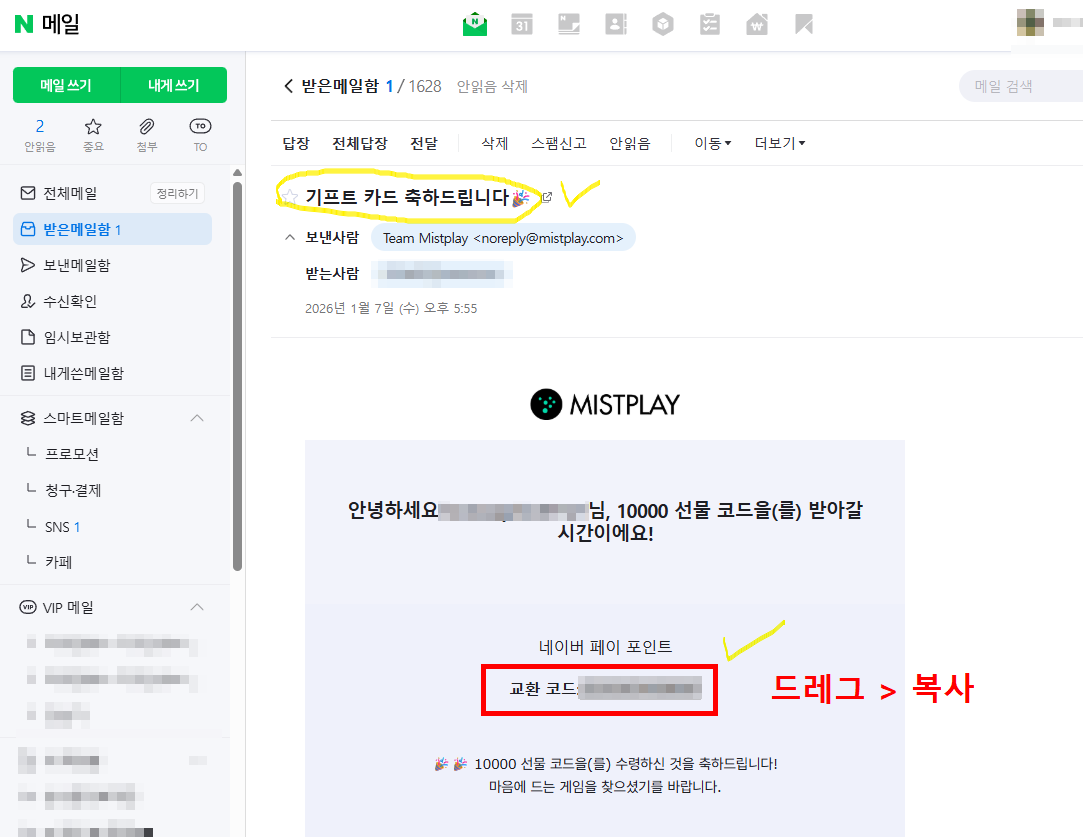Click the 메일 검색 search field
The height and width of the screenshot is (837, 1083).
point(1021,86)
